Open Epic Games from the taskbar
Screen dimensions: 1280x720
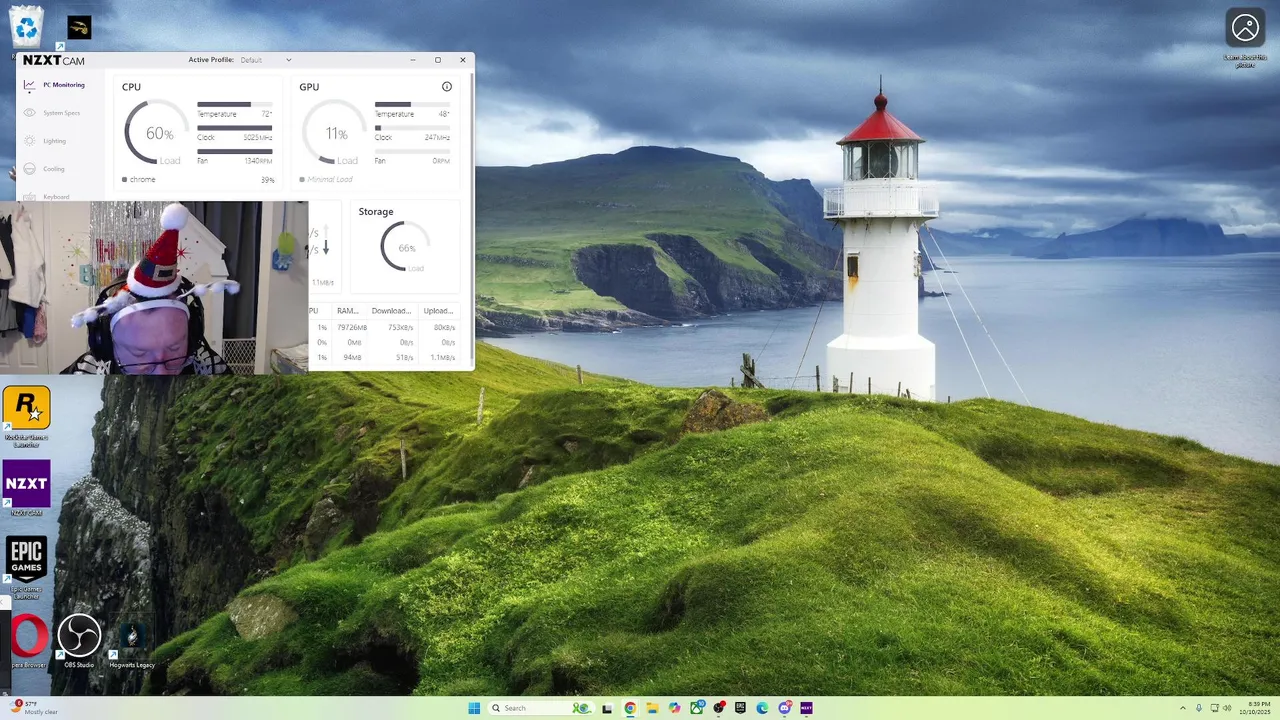click(741, 708)
